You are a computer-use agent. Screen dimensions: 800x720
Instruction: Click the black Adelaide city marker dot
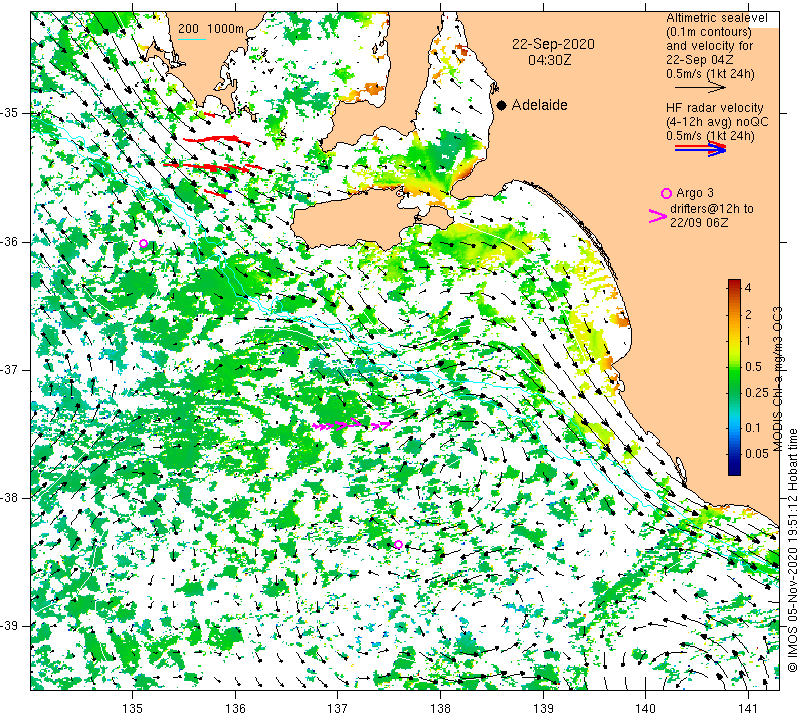click(x=502, y=105)
